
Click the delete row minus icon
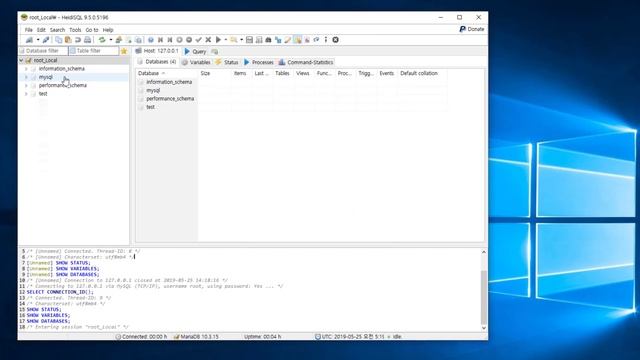click(x=189, y=40)
